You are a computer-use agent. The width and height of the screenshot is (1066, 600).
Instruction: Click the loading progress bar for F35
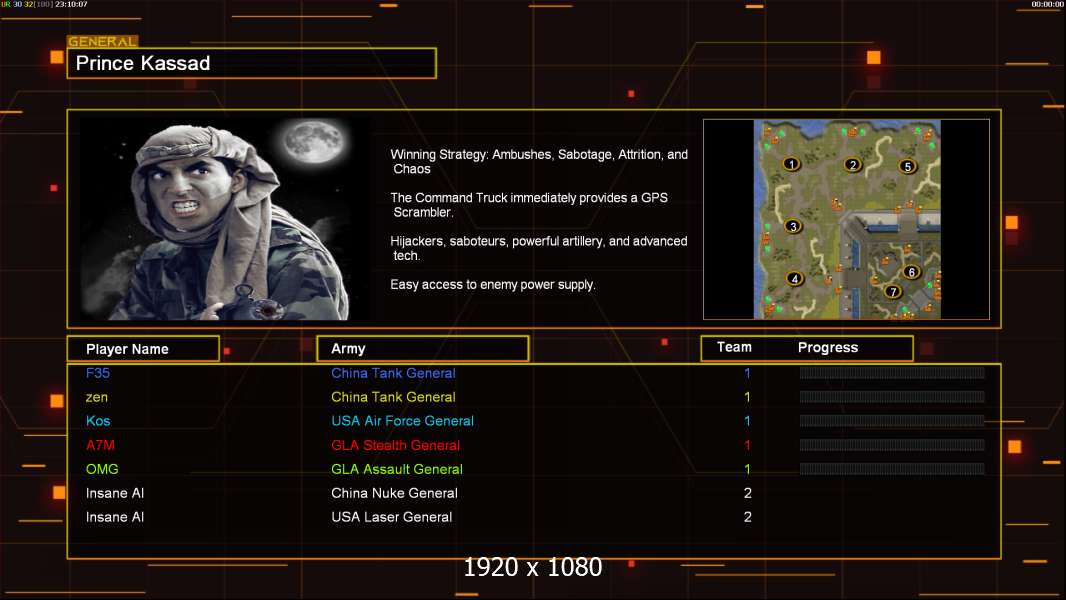892,373
